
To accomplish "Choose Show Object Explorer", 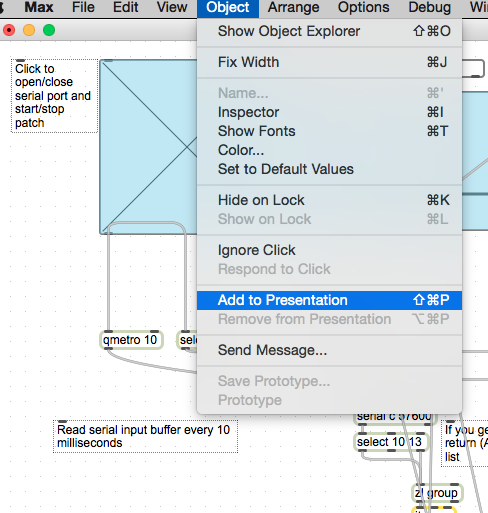I will pyautogui.click(x=329, y=31).
